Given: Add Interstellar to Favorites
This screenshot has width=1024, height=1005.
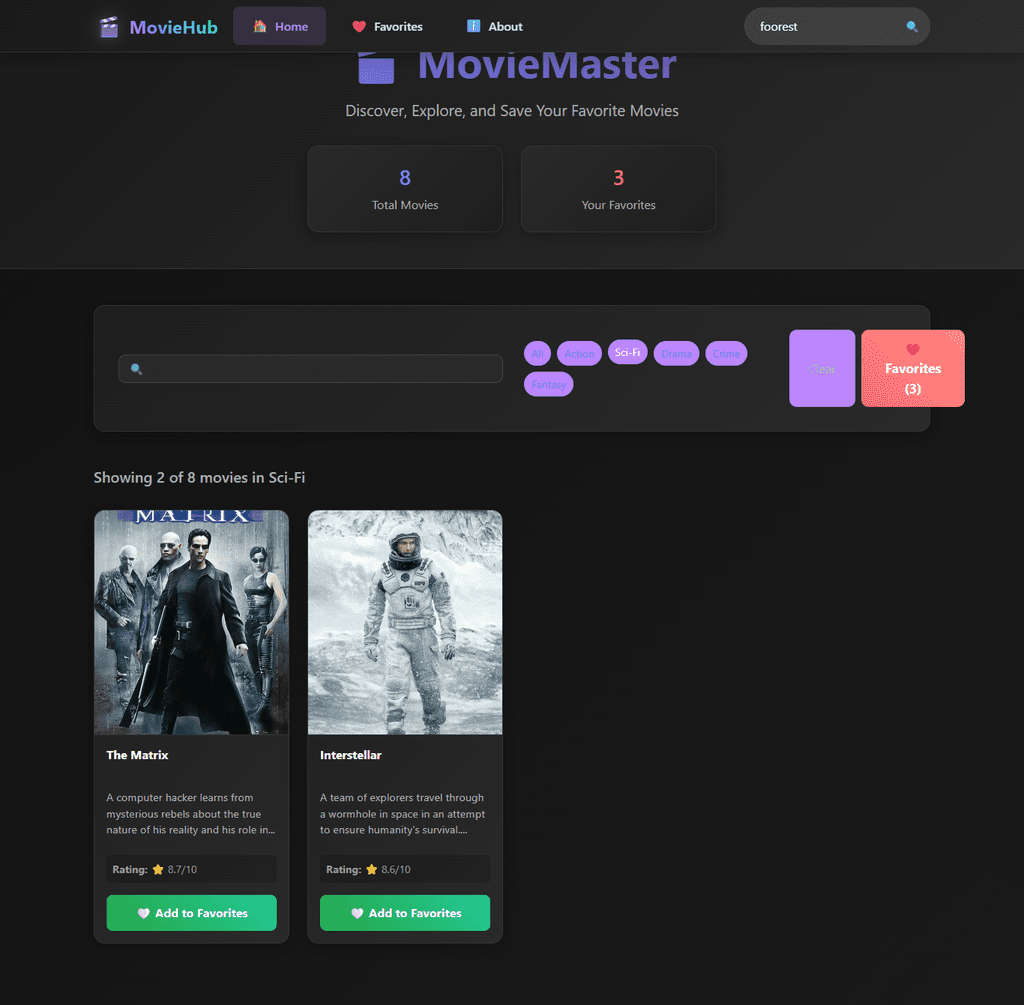Looking at the screenshot, I should click(405, 913).
